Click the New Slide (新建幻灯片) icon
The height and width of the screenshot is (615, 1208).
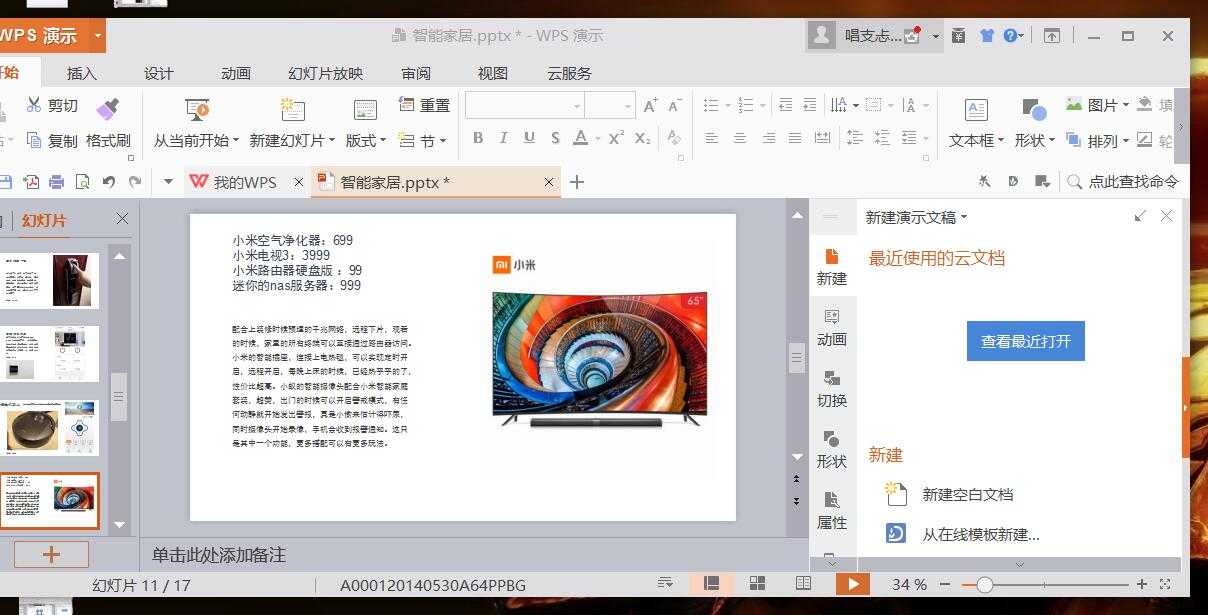[x=292, y=109]
